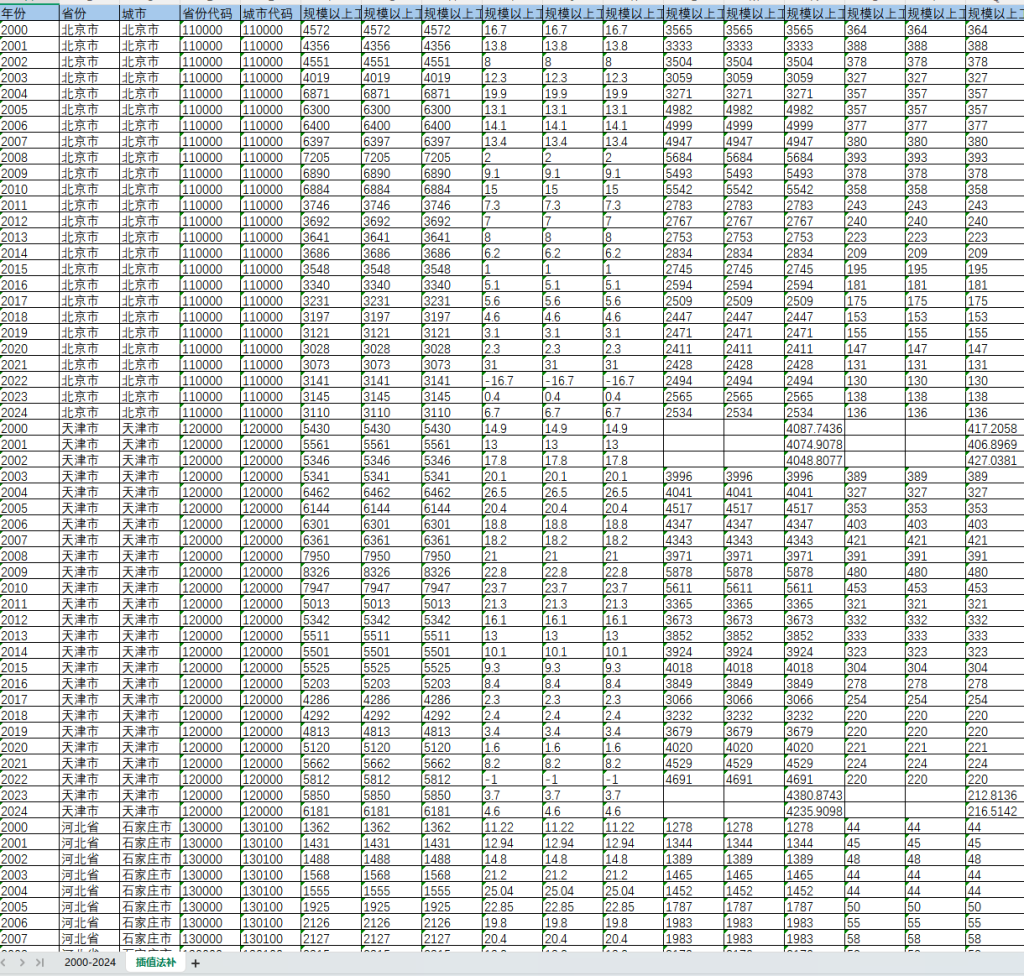This screenshot has height=976, width=1024.
Task: Click the first 河北省 province cell
Action: click(x=88, y=827)
